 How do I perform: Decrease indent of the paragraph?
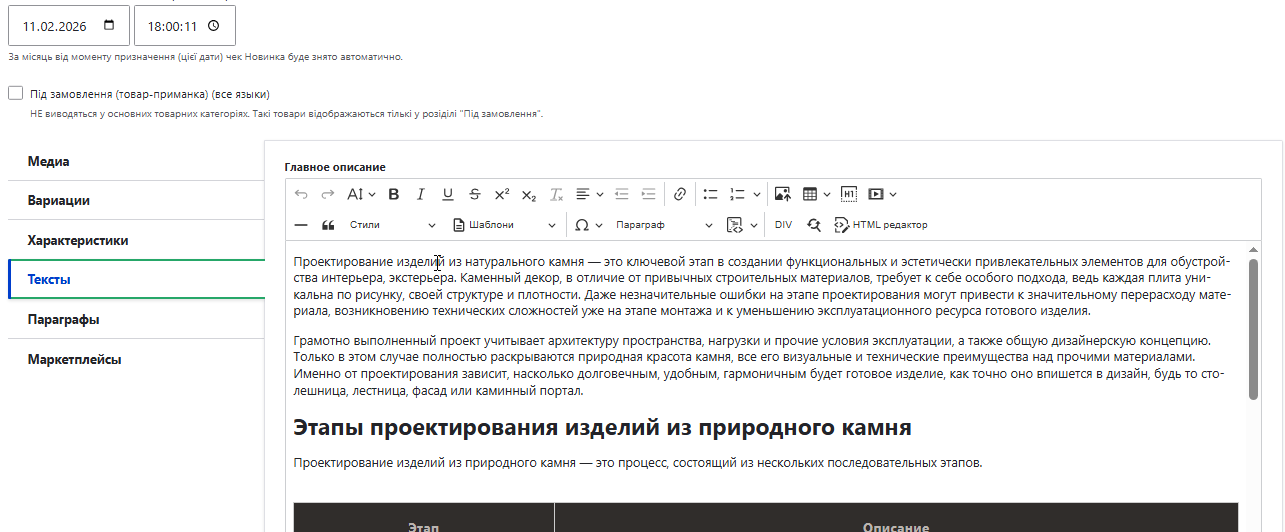tap(622, 194)
